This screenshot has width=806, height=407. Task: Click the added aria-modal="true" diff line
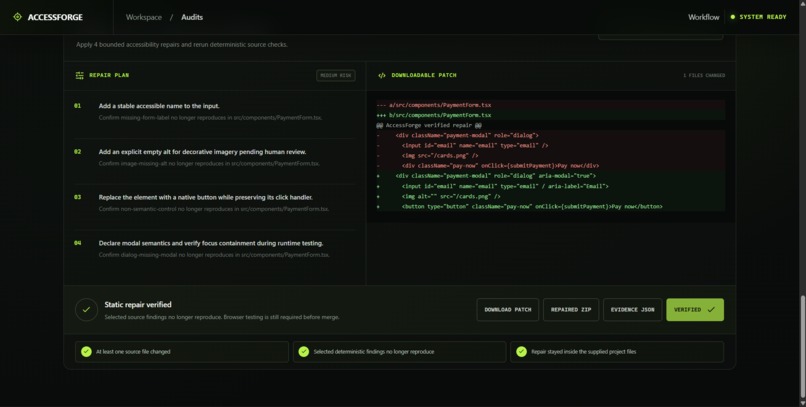point(551,176)
